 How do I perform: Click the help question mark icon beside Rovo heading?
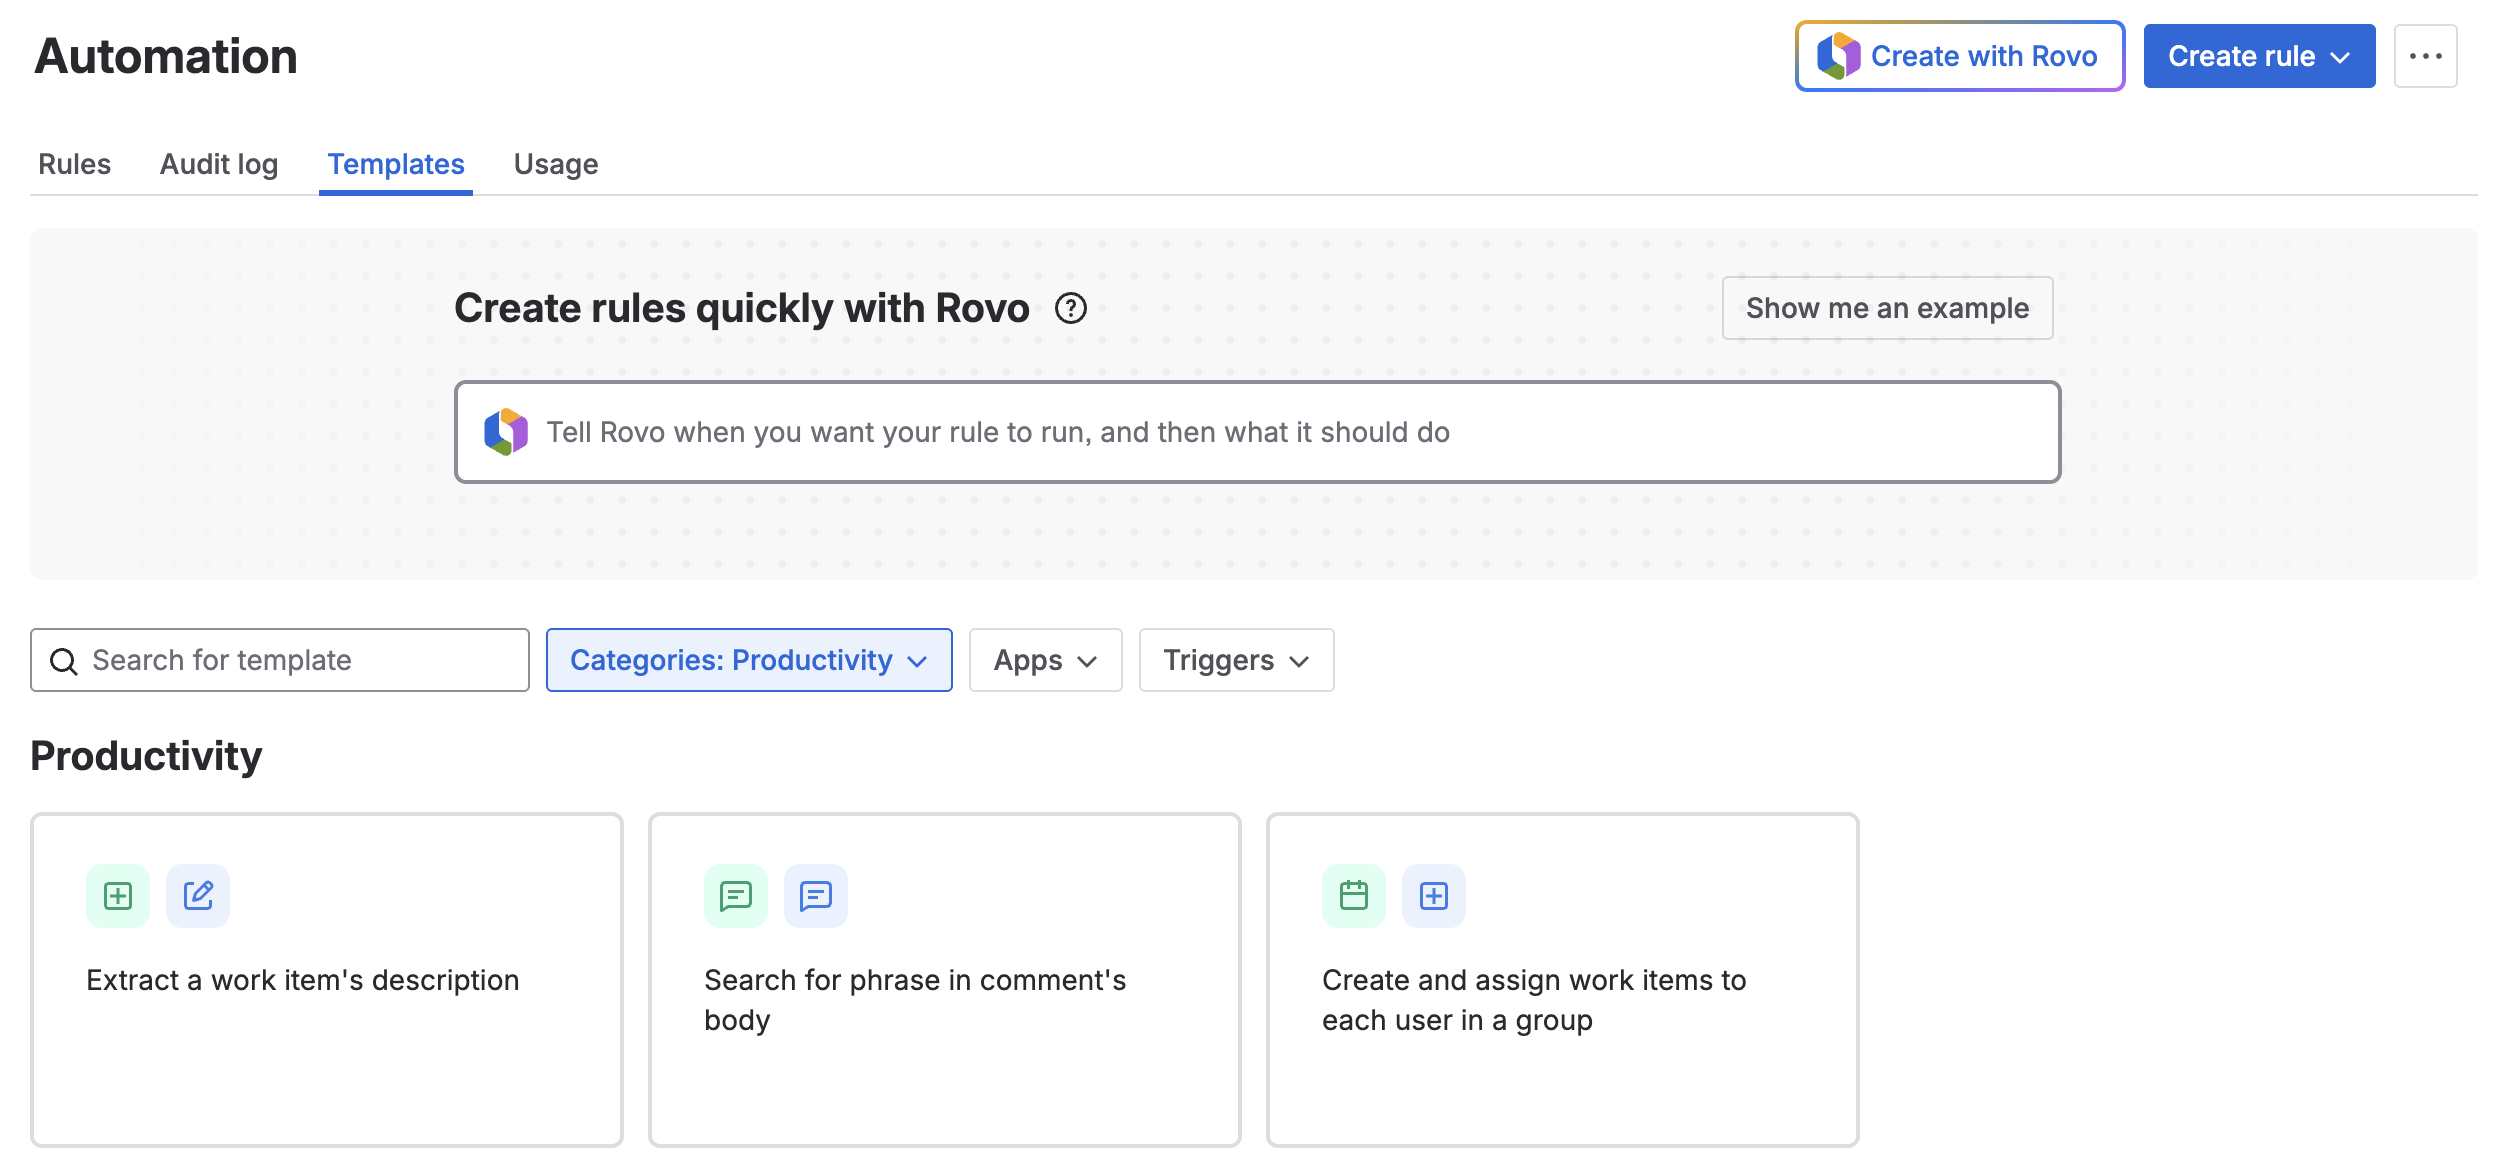1070,308
